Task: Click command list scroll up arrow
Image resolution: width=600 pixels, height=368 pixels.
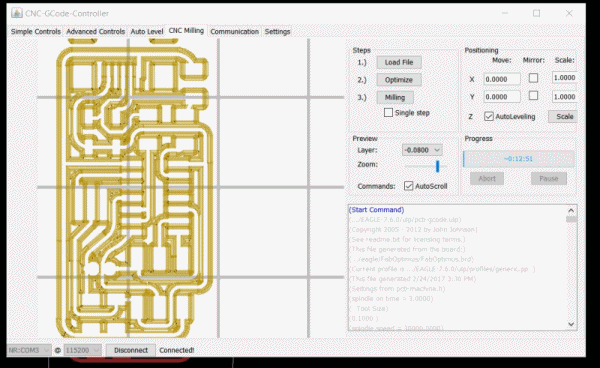Action: 571,210
